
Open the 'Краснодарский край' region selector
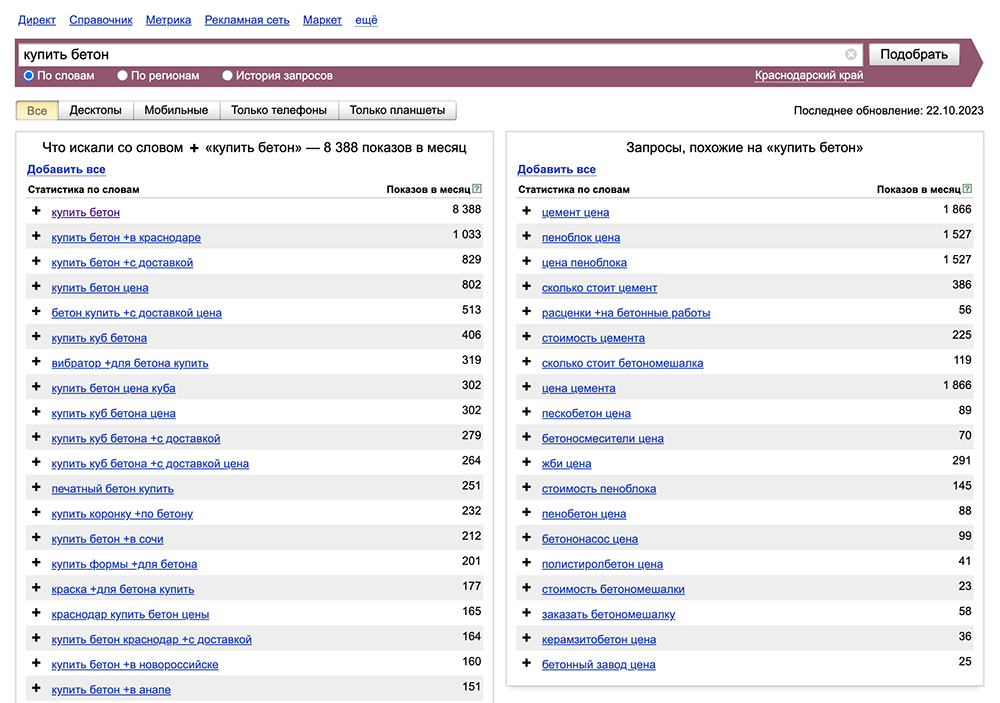click(x=809, y=75)
